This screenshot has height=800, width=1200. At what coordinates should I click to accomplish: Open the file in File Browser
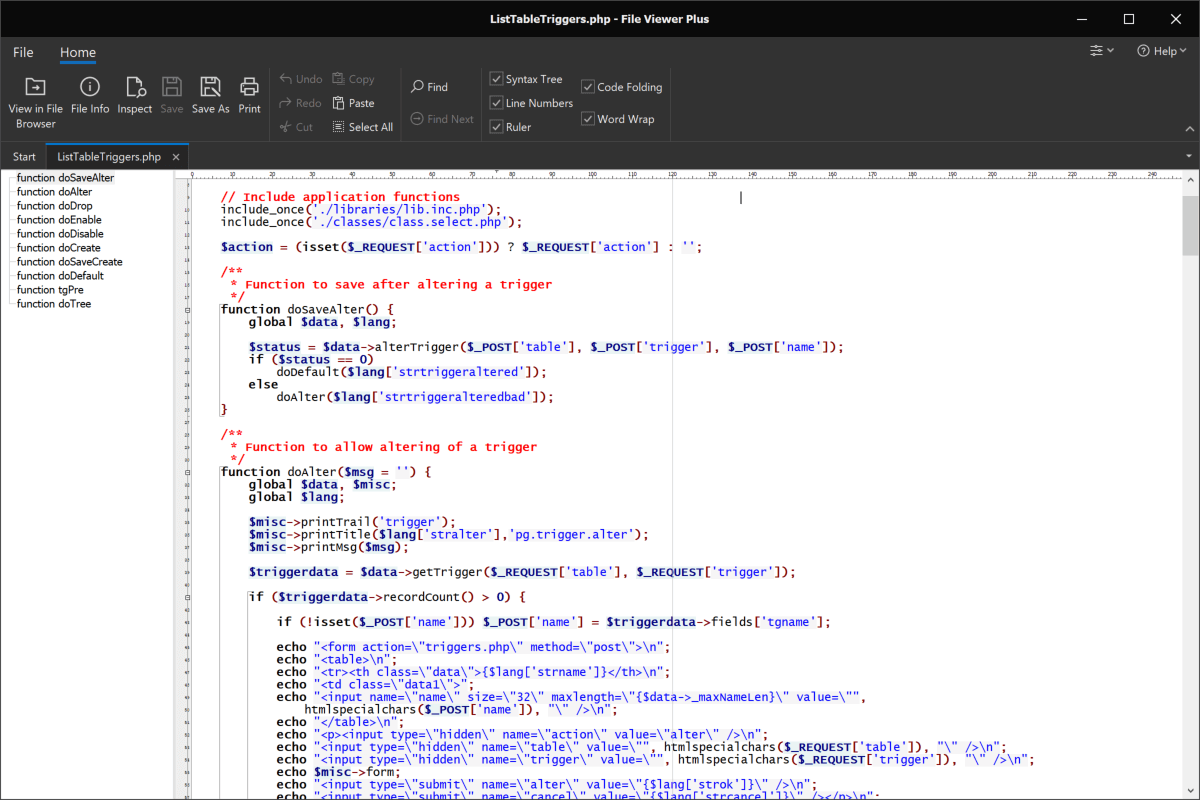[35, 96]
